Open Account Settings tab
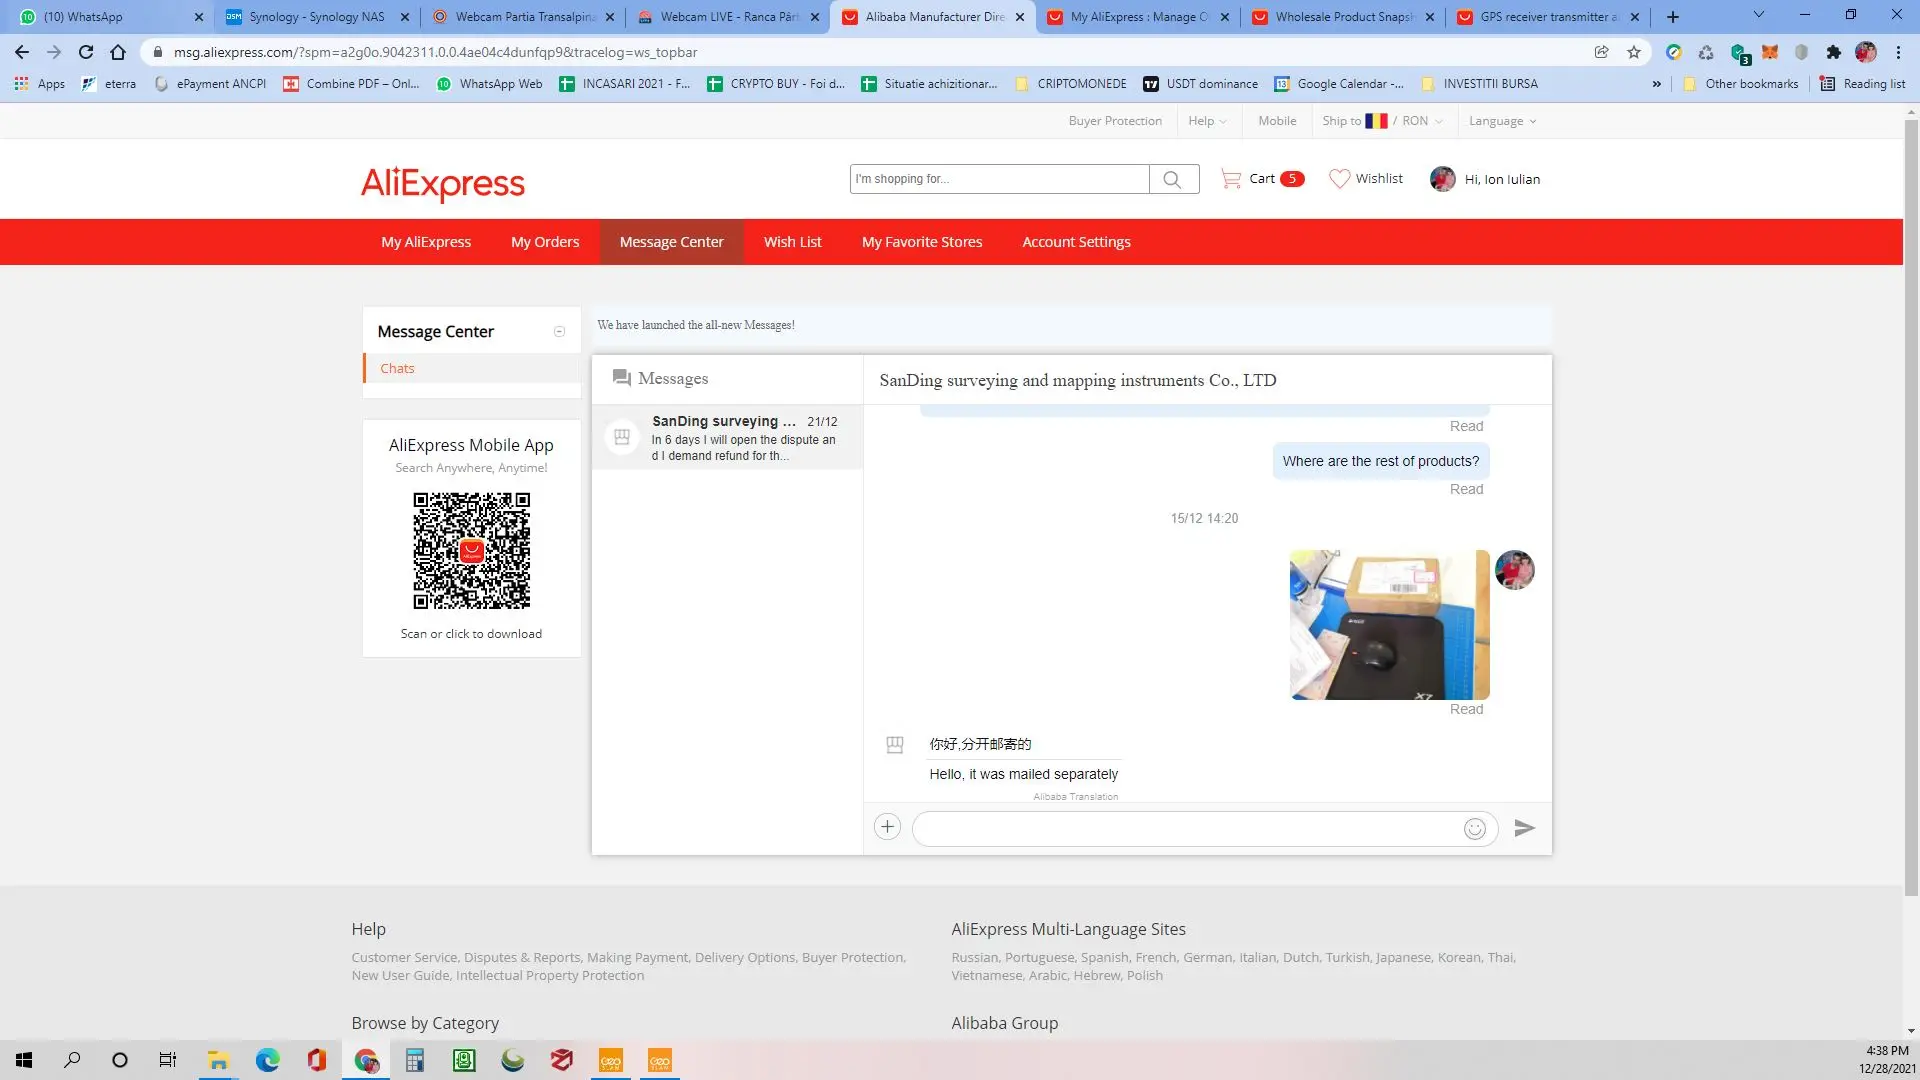Screen dimensions: 1920x1080 (x=1076, y=242)
